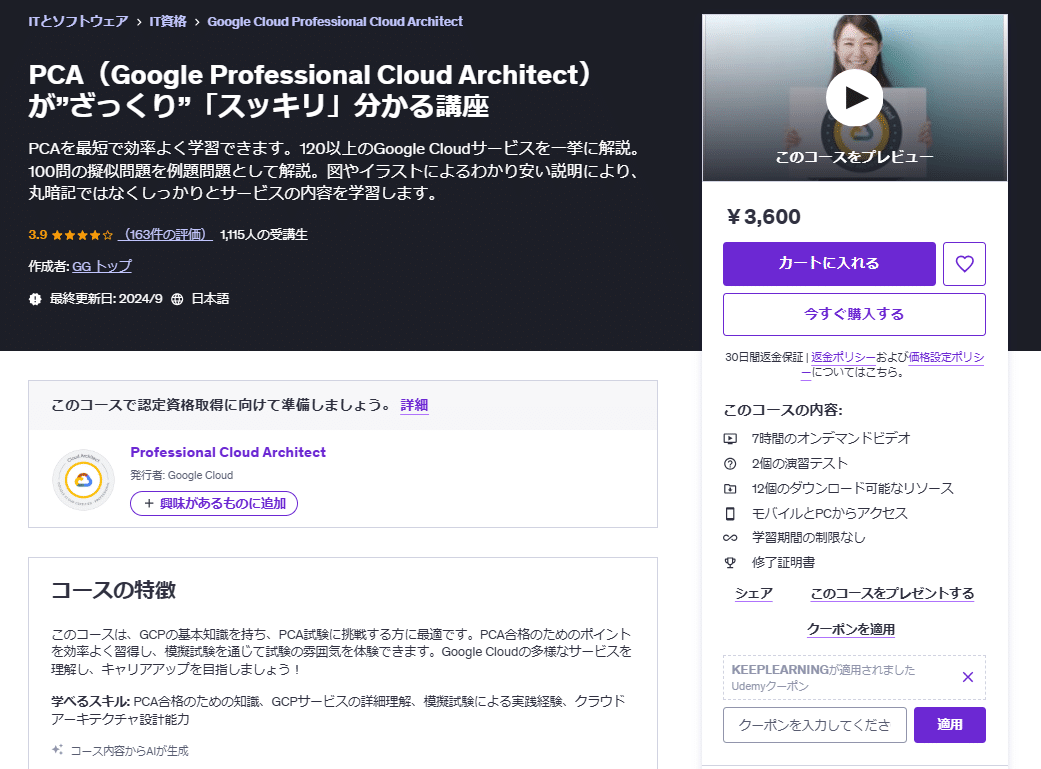Click このコースをプレビュー caption
Screen dimensions: 1041x769
[x=854, y=157]
